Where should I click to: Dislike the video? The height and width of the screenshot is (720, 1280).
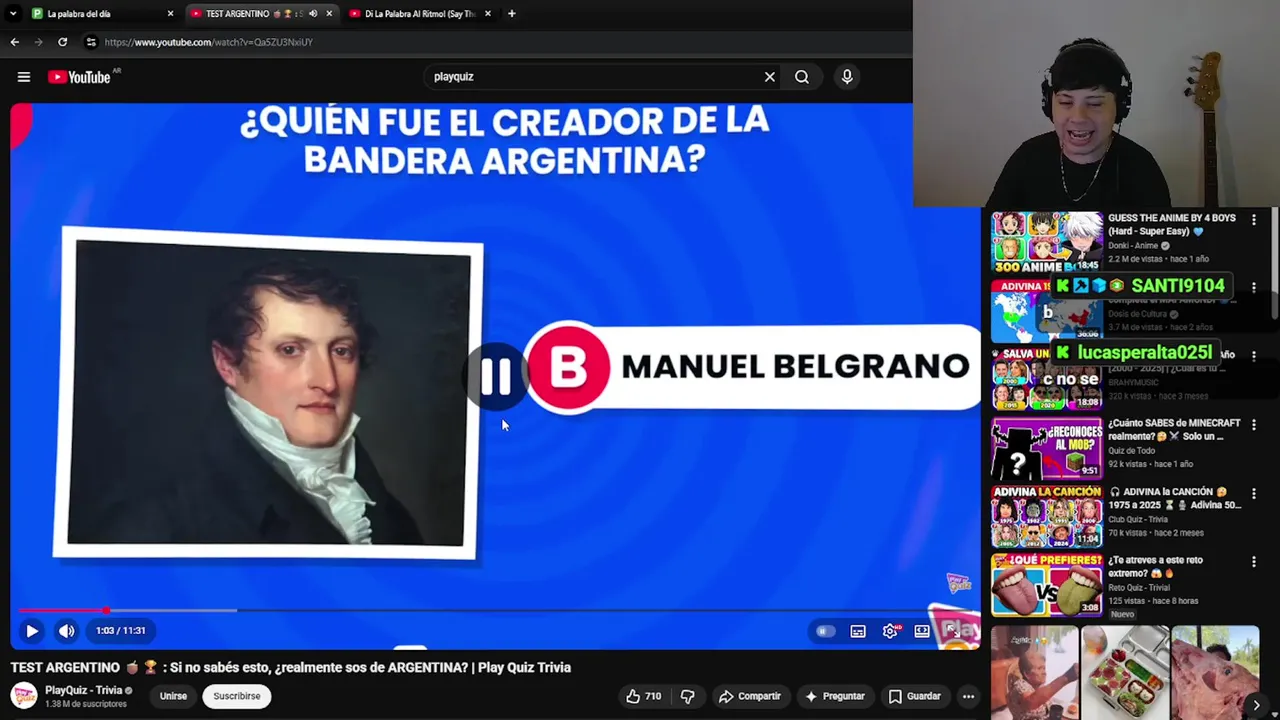687,696
